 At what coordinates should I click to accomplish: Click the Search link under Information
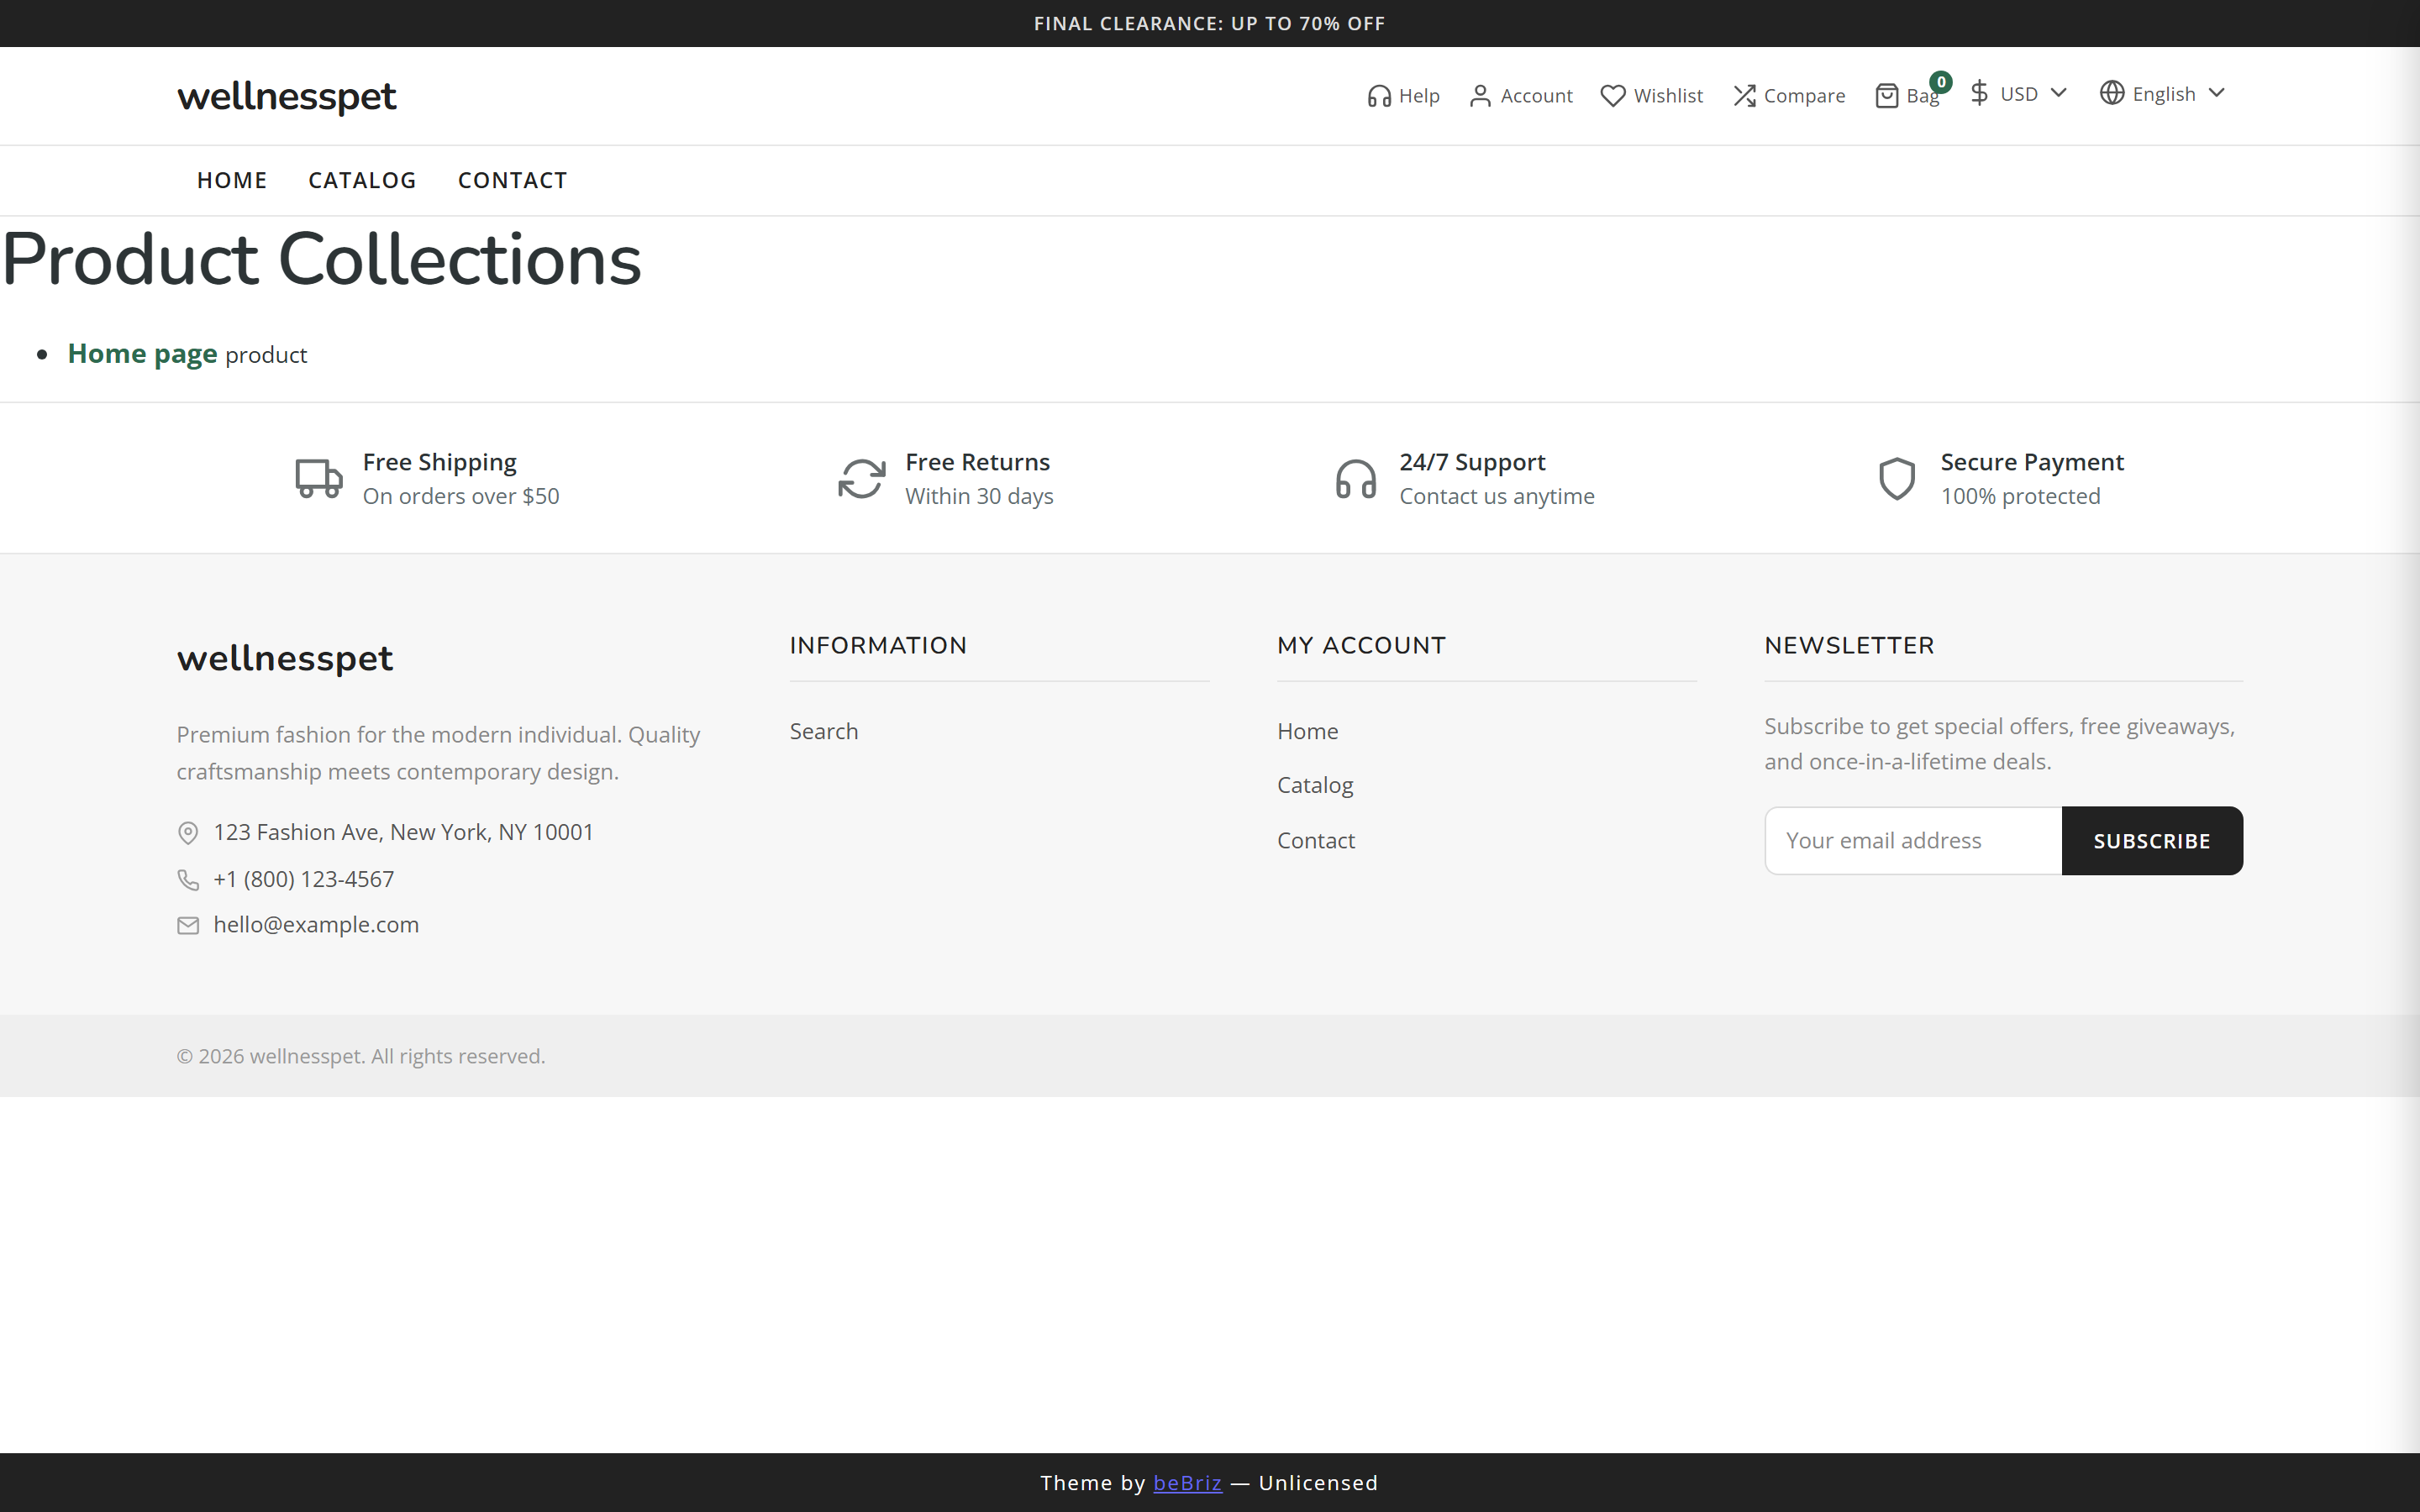(x=823, y=731)
